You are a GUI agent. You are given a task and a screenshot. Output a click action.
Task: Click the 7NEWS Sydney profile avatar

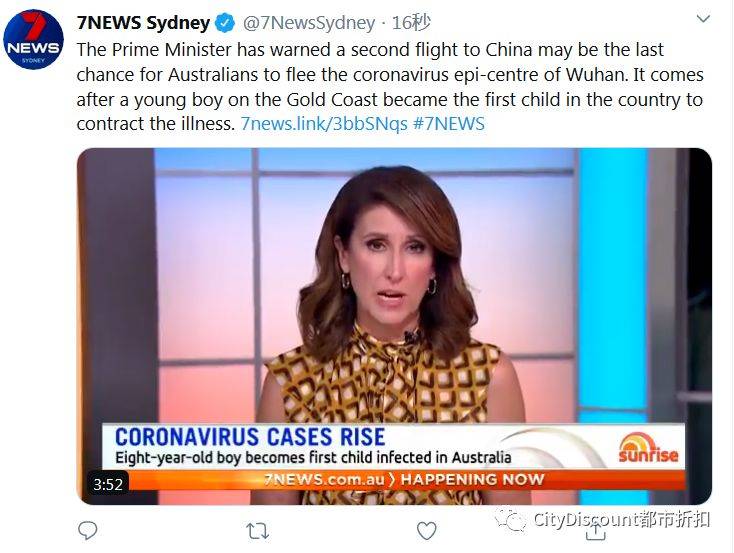[x=33, y=39]
